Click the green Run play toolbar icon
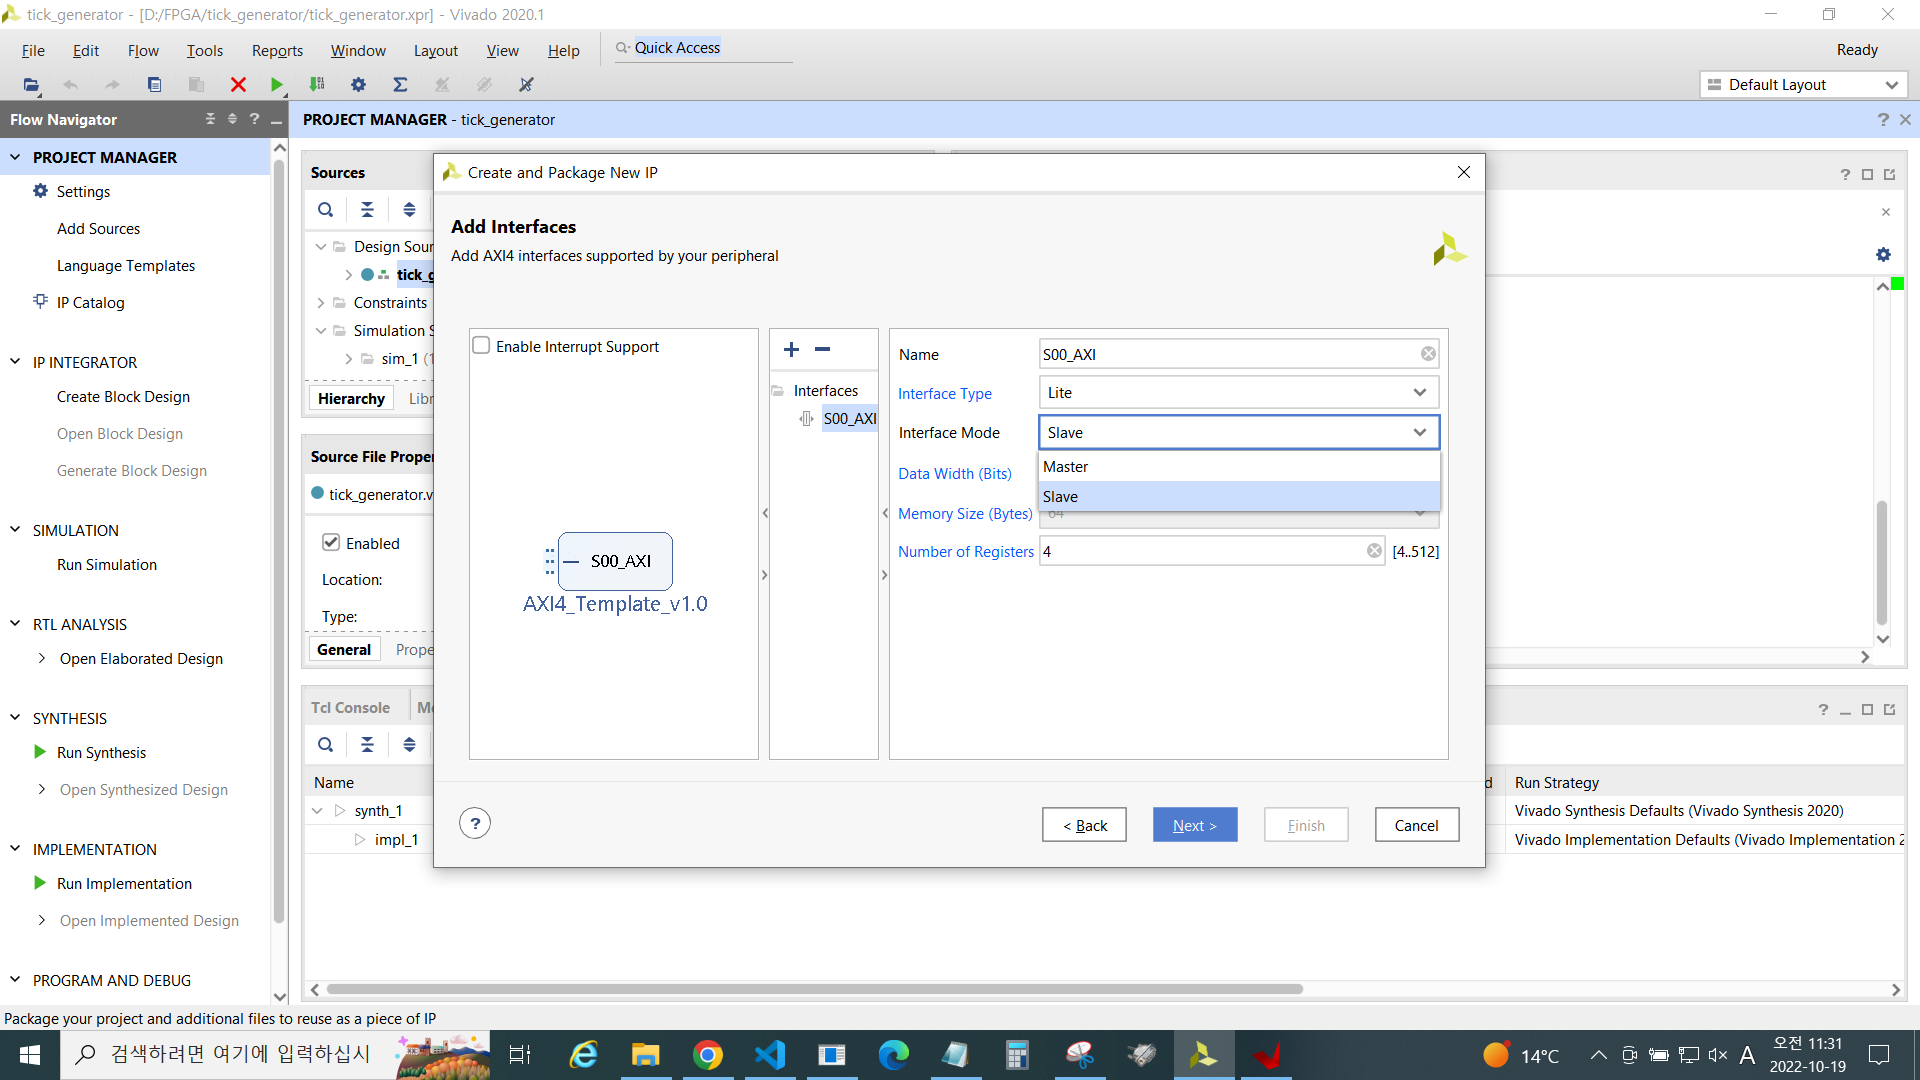This screenshot has width=1920, height=1080. pos(277,85)
